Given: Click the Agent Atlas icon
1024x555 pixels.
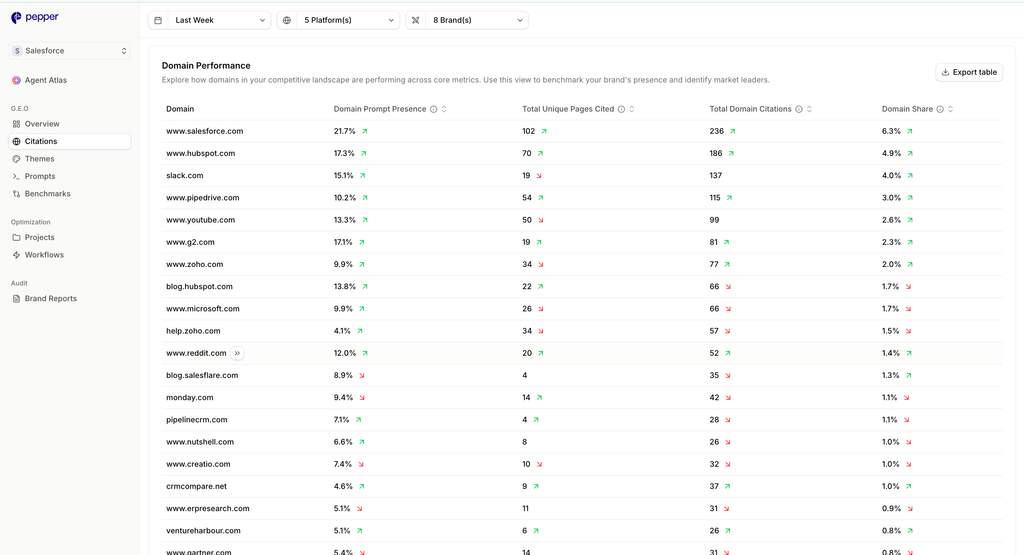Looking at the screenshot, I should click(16, 80).
